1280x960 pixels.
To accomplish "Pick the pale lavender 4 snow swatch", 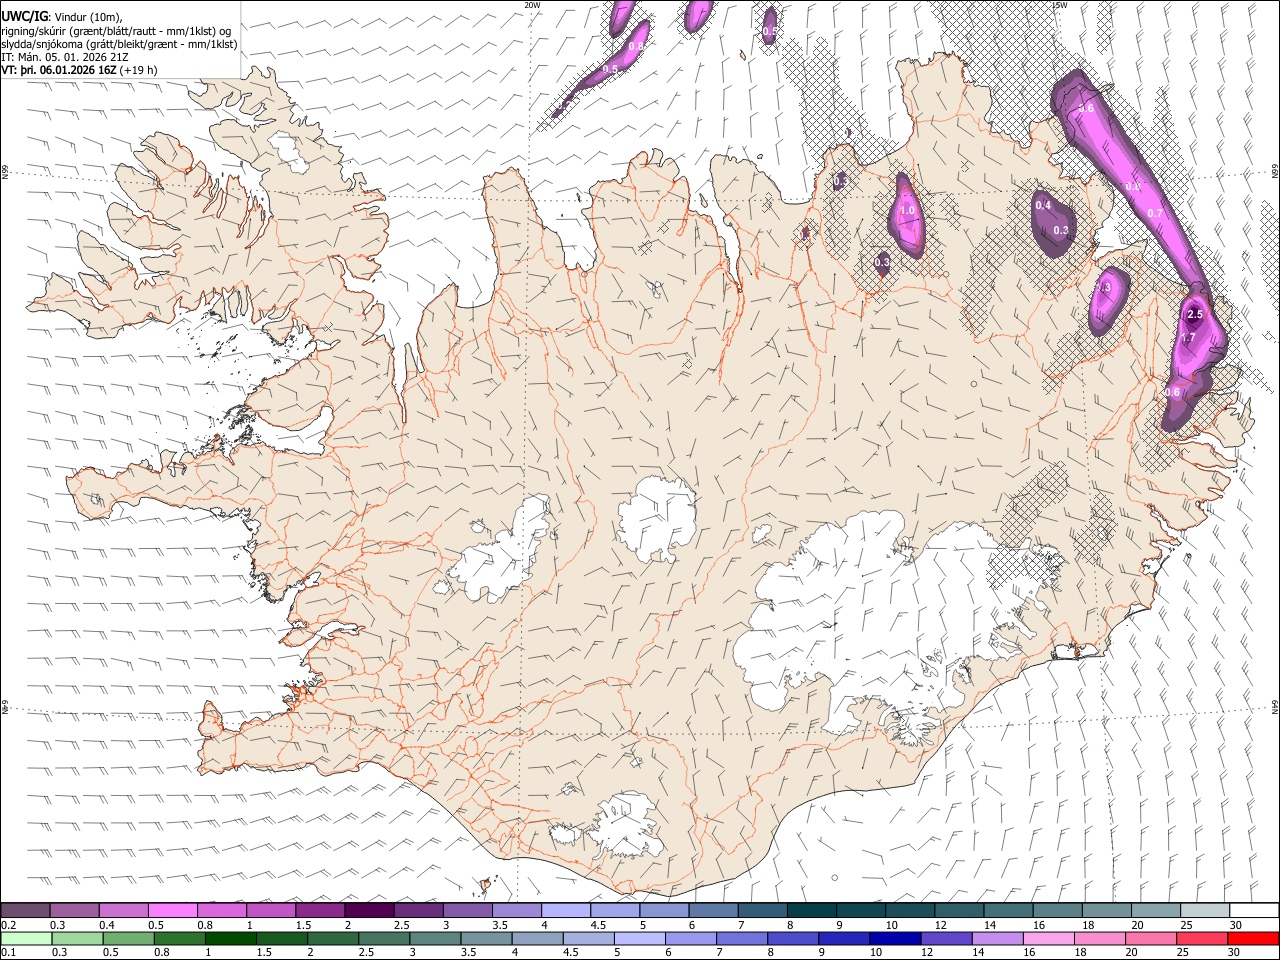I will (x=566, y=910).
